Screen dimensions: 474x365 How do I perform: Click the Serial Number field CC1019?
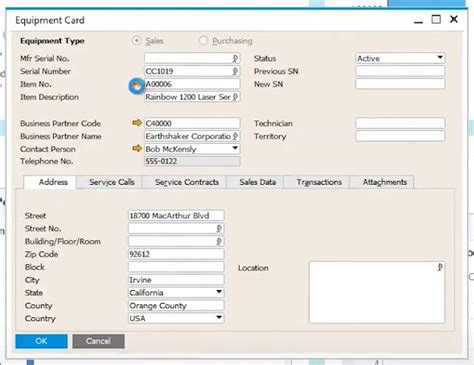(192, 71)
